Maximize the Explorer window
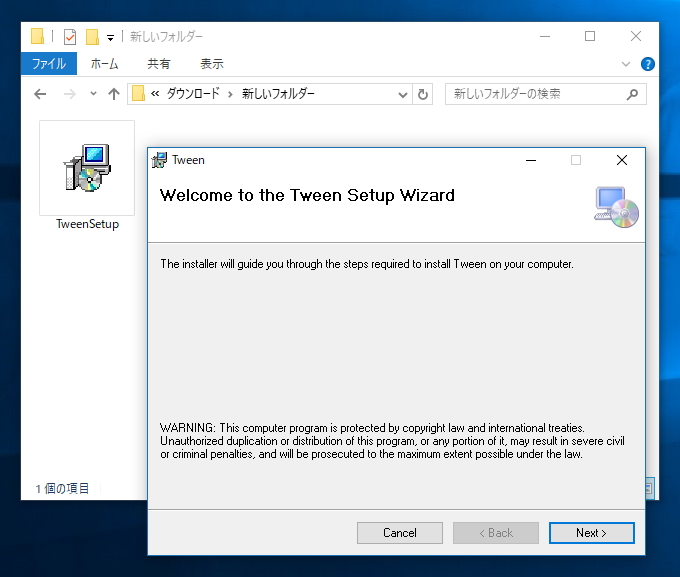The width and height of the screenshot is (680, 577). pos(590,36)
